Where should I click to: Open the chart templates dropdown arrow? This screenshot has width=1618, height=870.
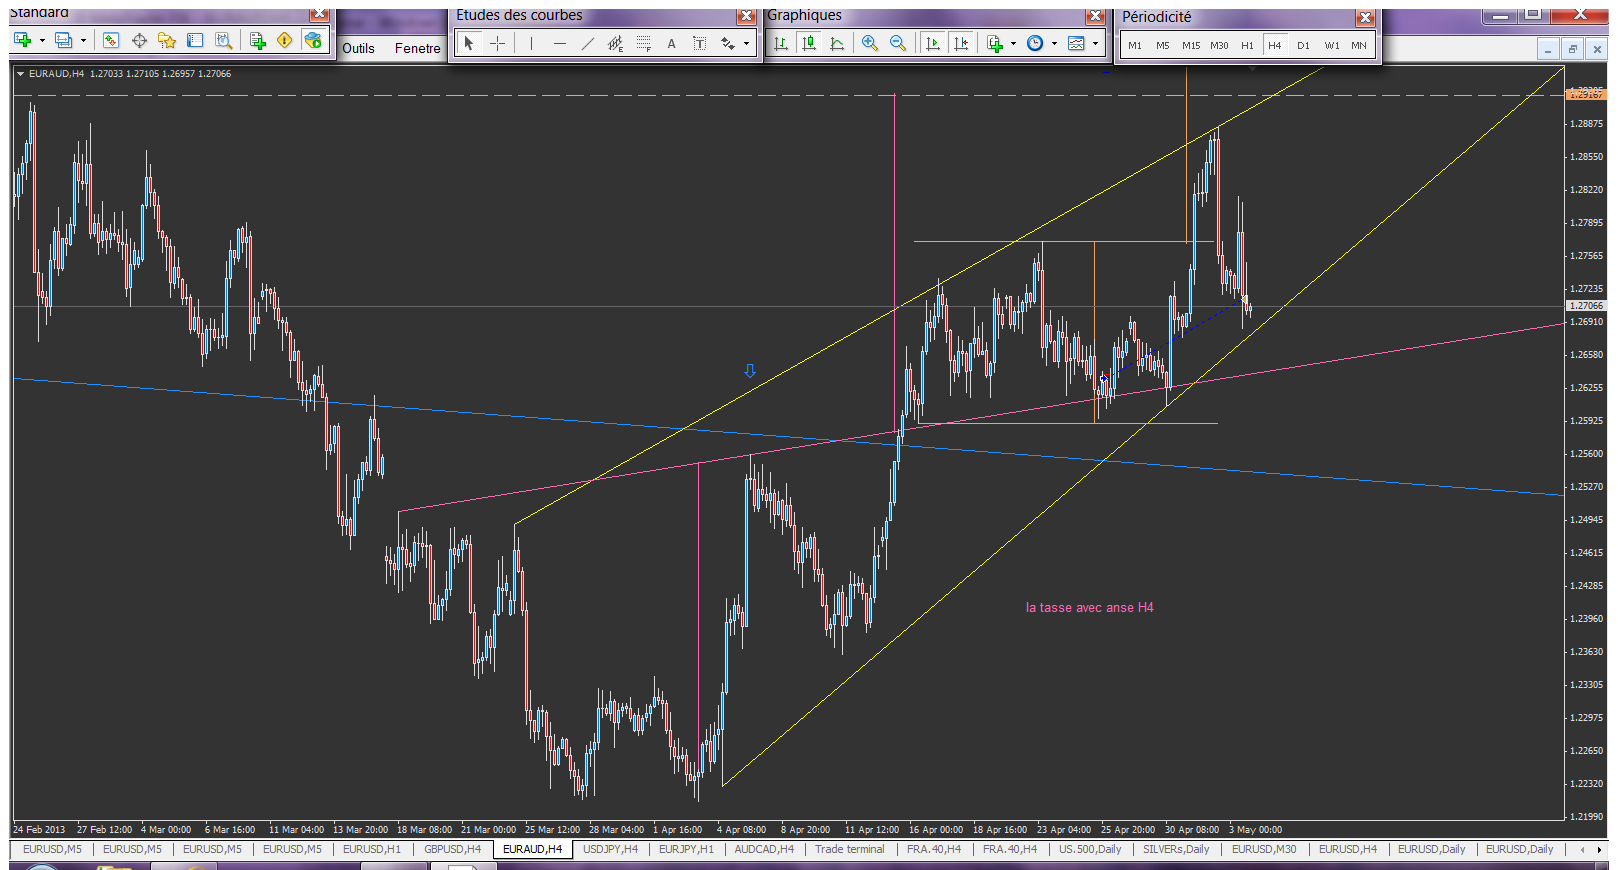pyautogui.click(x=1095, y=43)
